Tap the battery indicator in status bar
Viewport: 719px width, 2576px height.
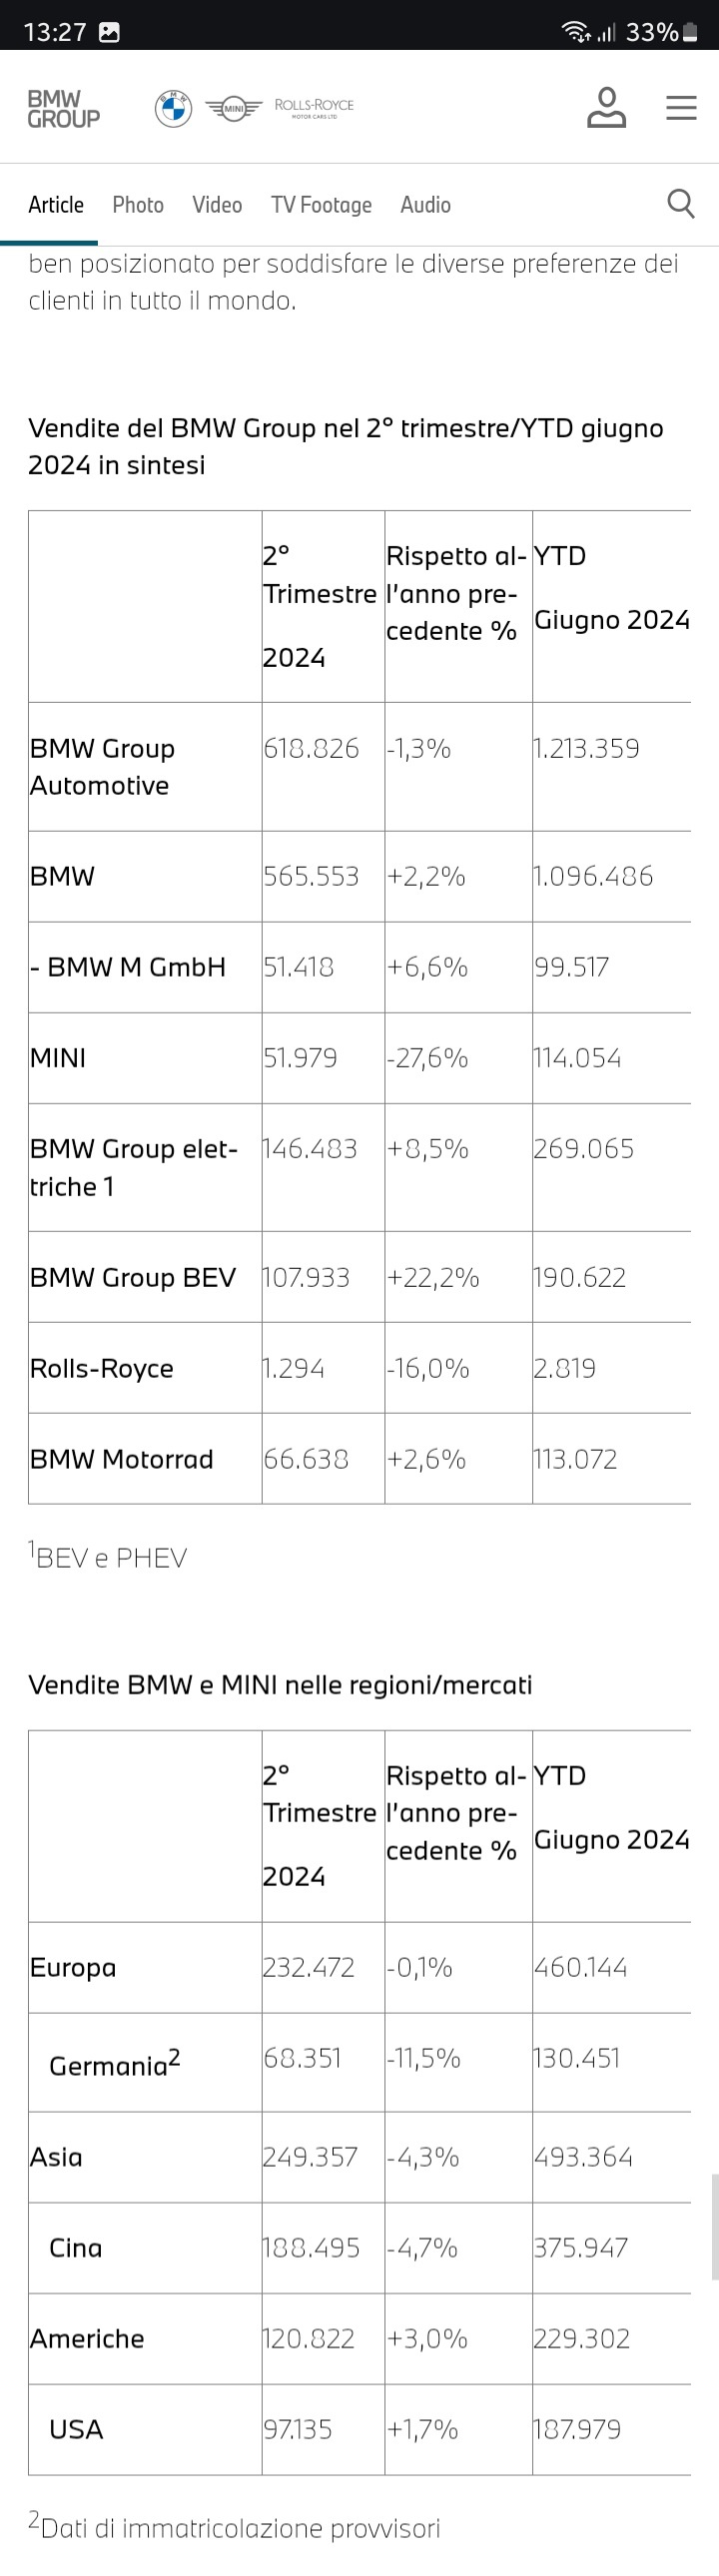click(x=689, y=32)
